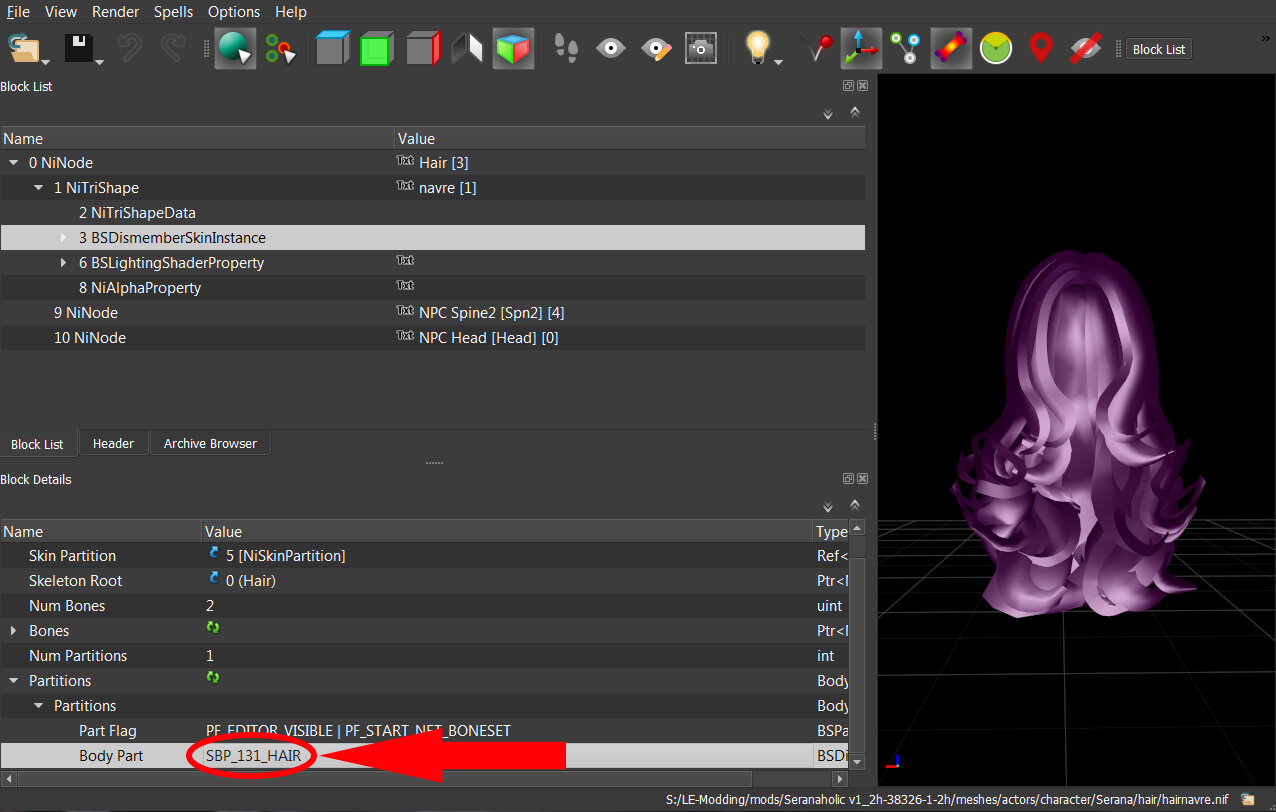Click the eye with pencil icon

(655, 48)
